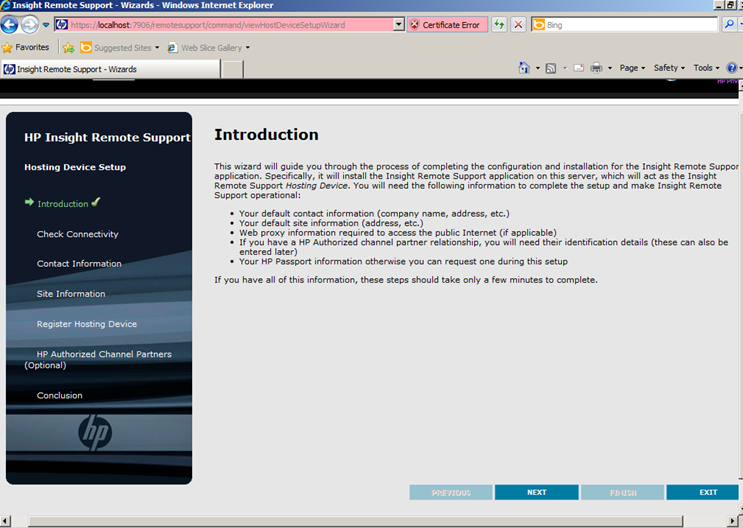Go forward with the Forward arrow button

29,25
